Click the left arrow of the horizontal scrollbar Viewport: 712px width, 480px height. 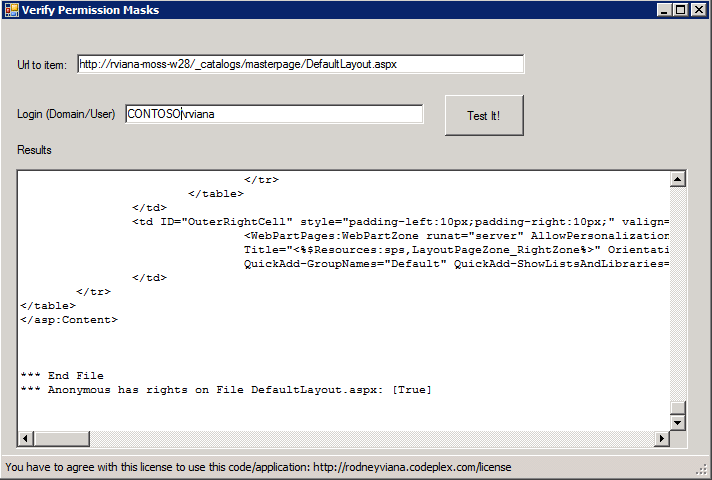[26, 439]
